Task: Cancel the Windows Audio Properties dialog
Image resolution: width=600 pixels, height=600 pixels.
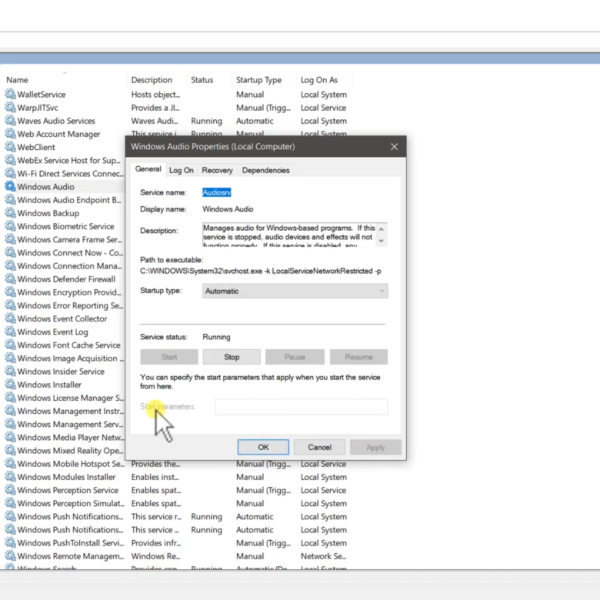Action: [319, 447]
